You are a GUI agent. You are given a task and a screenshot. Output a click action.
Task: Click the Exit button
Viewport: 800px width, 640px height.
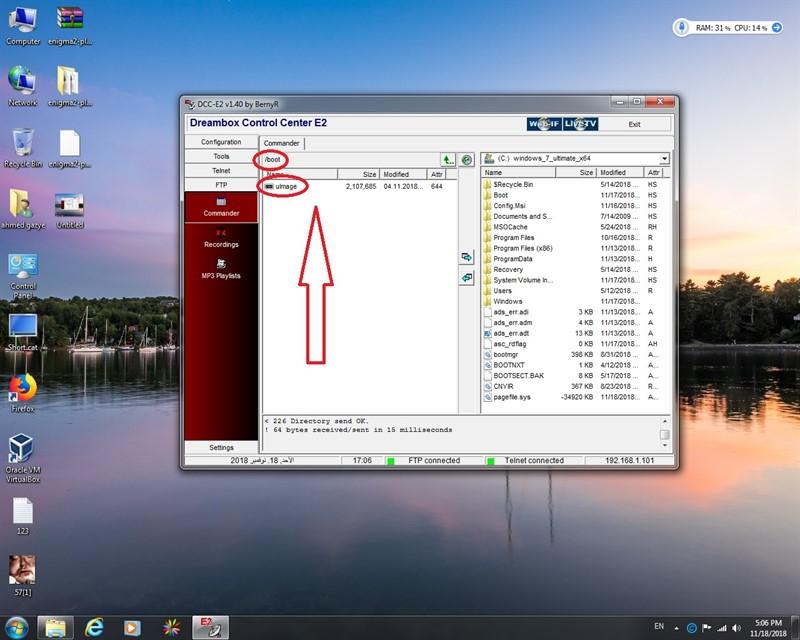(x=634, y=124)
